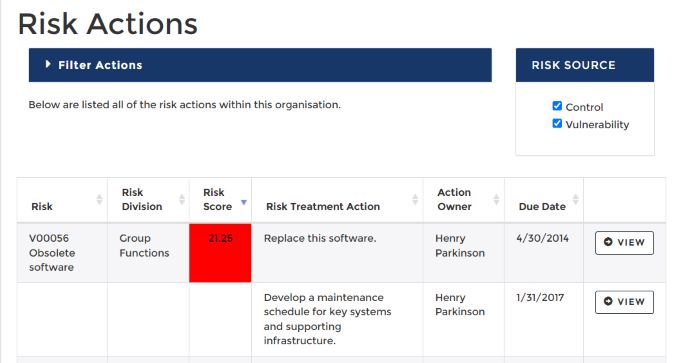View the Replace this software action
The image size is (676, 363).
pos(624,243)
